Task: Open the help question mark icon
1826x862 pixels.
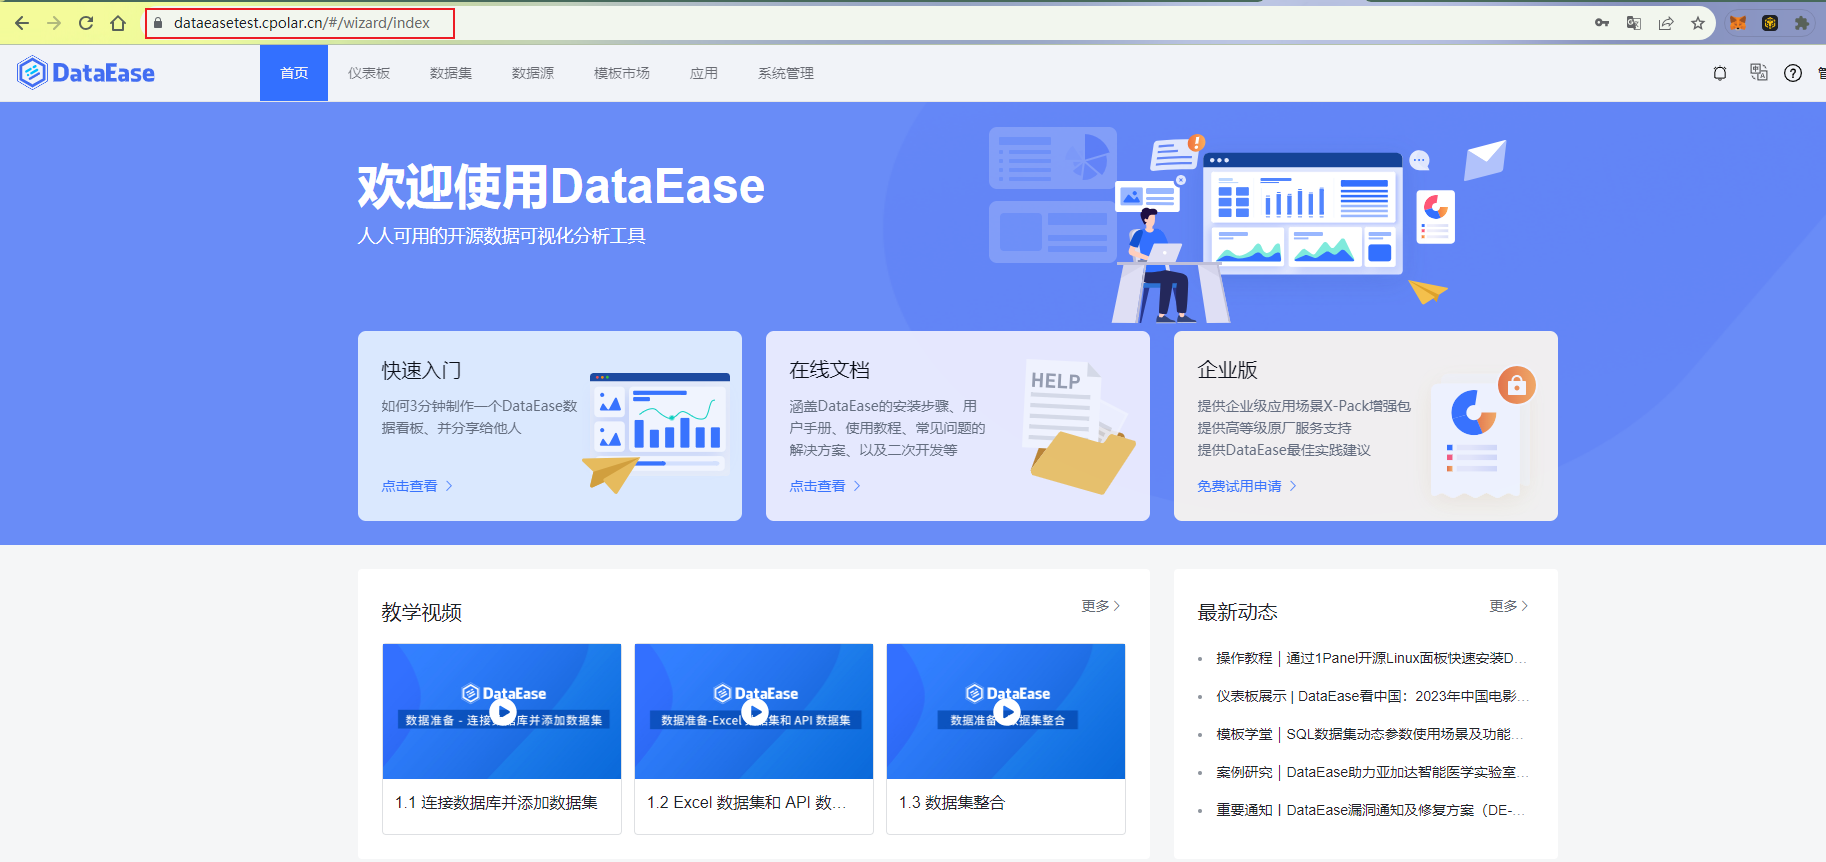Action: [1793, 73]
